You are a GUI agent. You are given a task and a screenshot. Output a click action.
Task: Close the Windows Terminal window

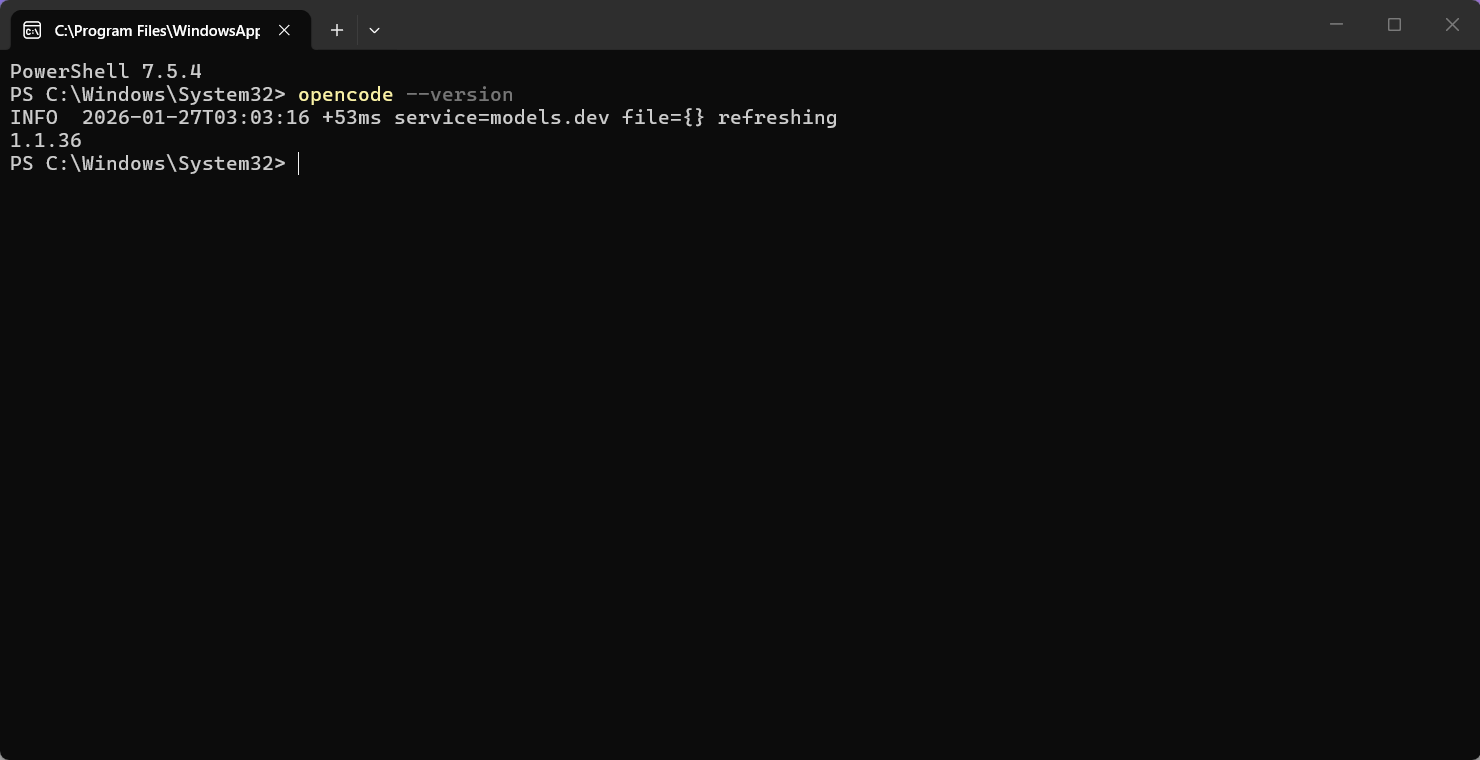point(1452,25)
